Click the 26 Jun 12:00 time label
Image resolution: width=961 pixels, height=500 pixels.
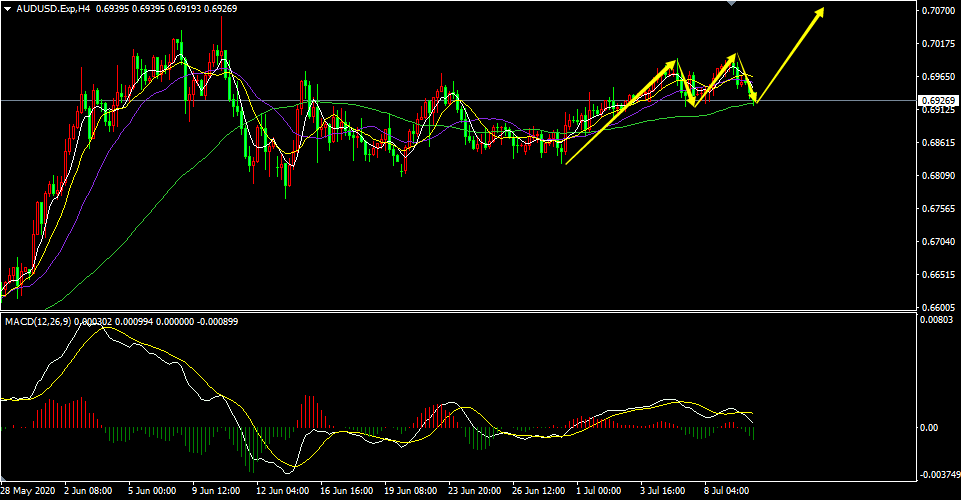(539, 491)
